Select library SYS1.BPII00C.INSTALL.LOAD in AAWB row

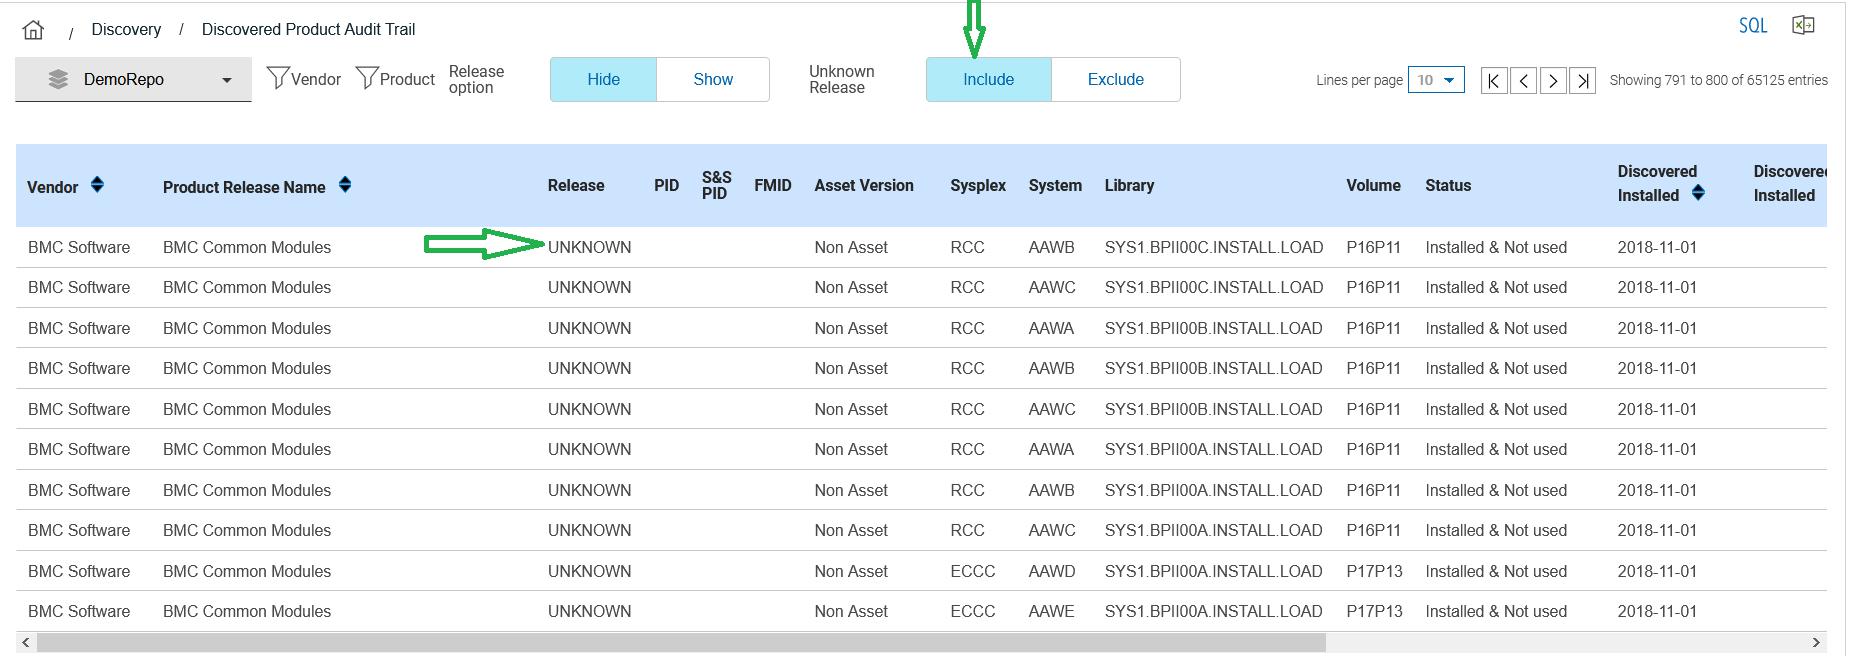(1214, 247)
